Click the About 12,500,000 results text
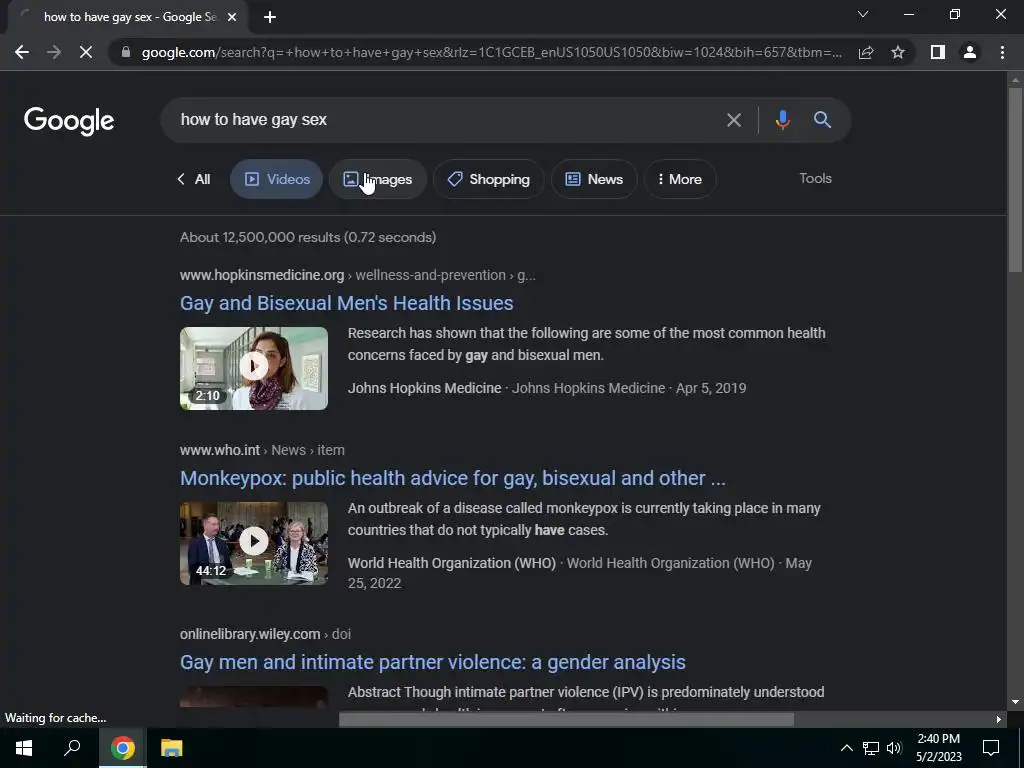1024x768 pixels. click(308, 237)
